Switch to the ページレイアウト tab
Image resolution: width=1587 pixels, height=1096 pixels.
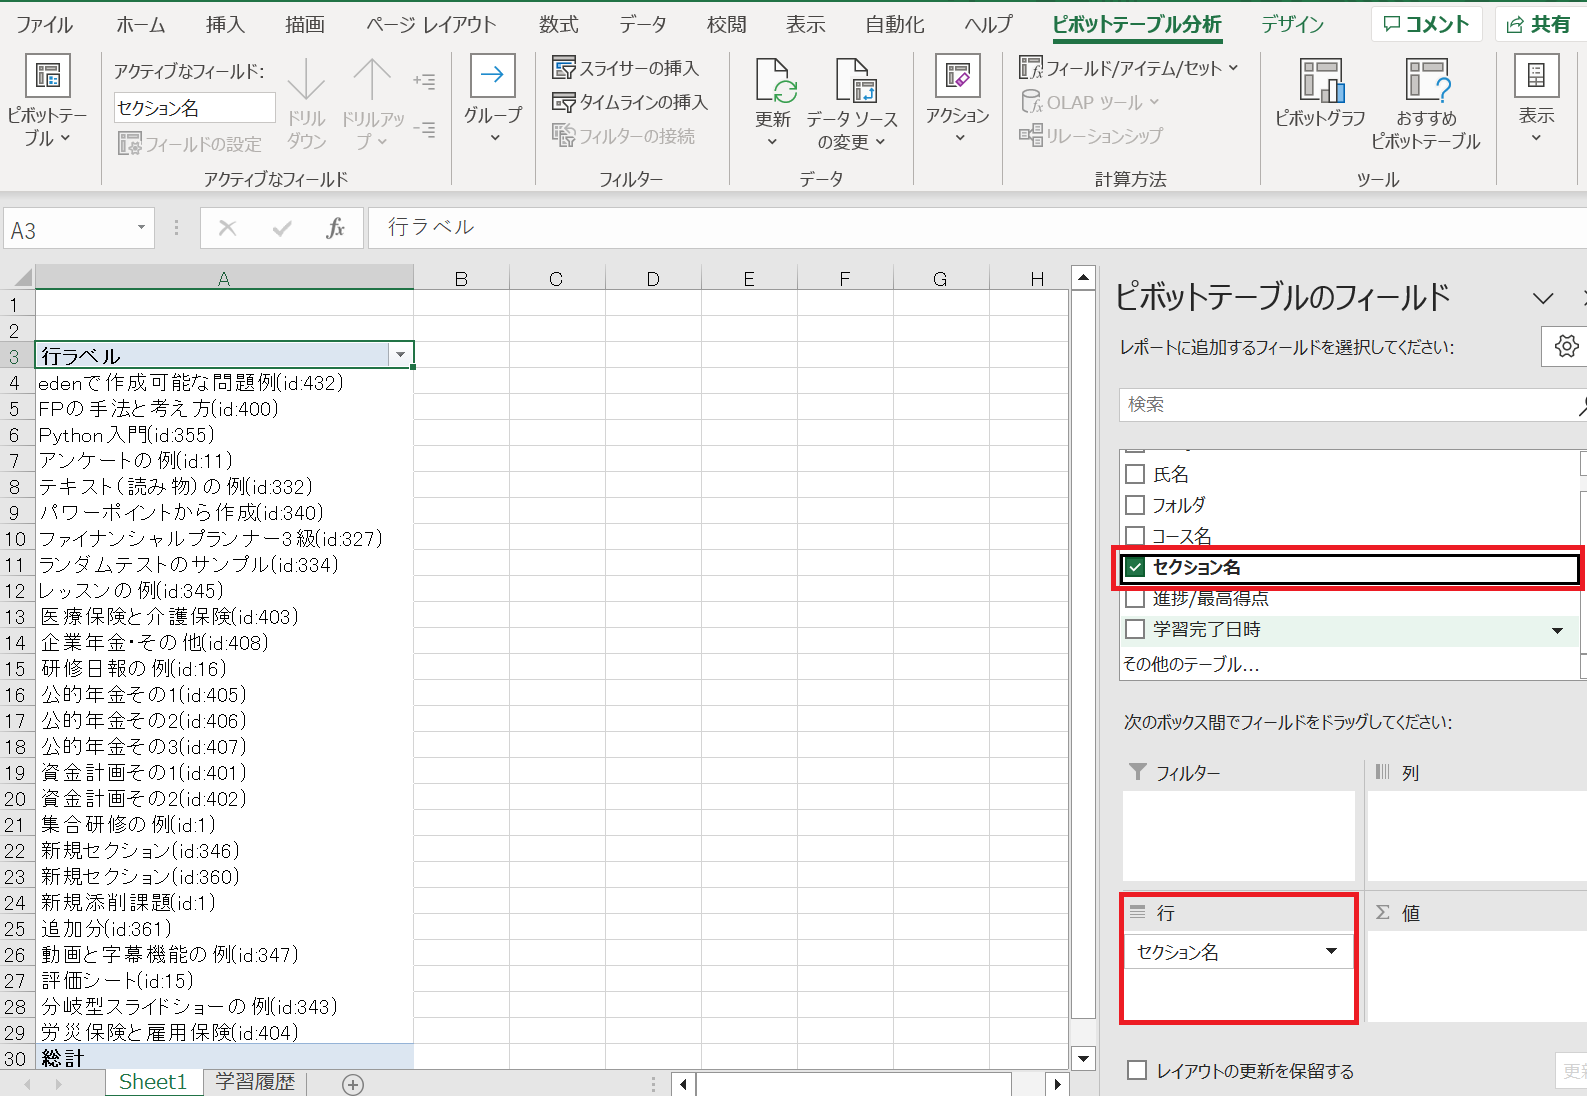click(x=431, y=24)
